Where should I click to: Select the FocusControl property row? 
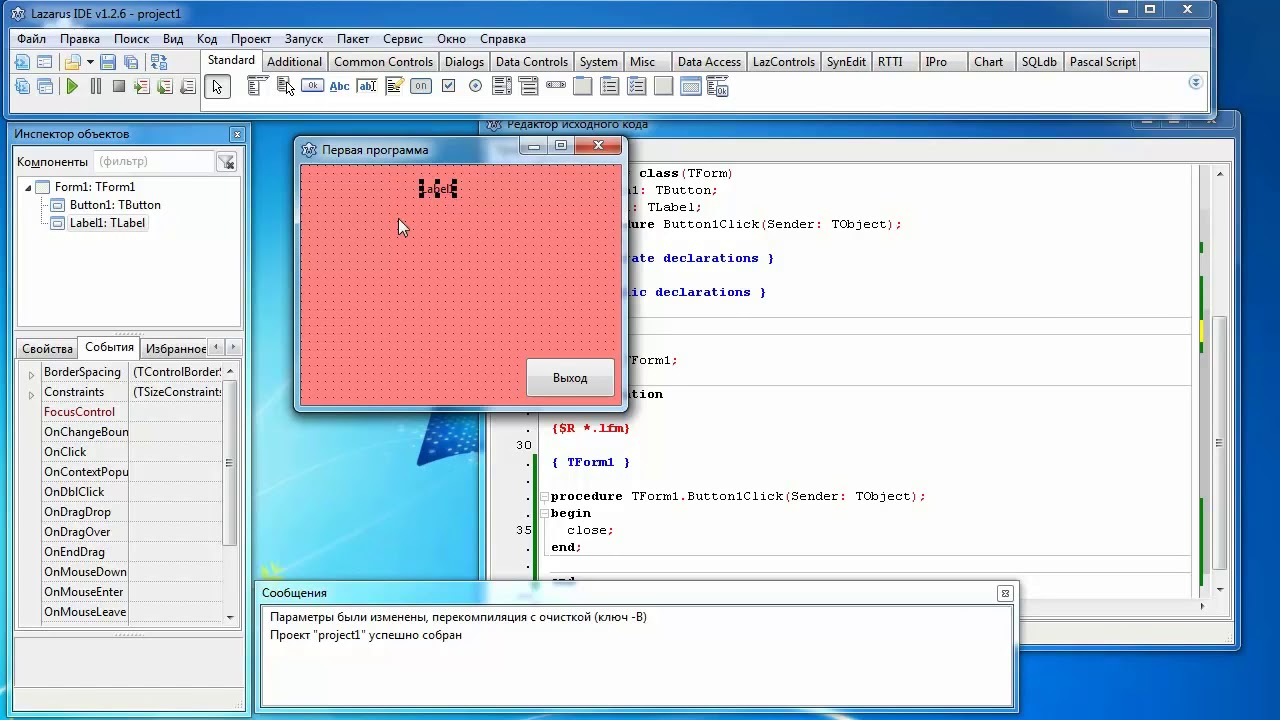(x=131, y=412)
